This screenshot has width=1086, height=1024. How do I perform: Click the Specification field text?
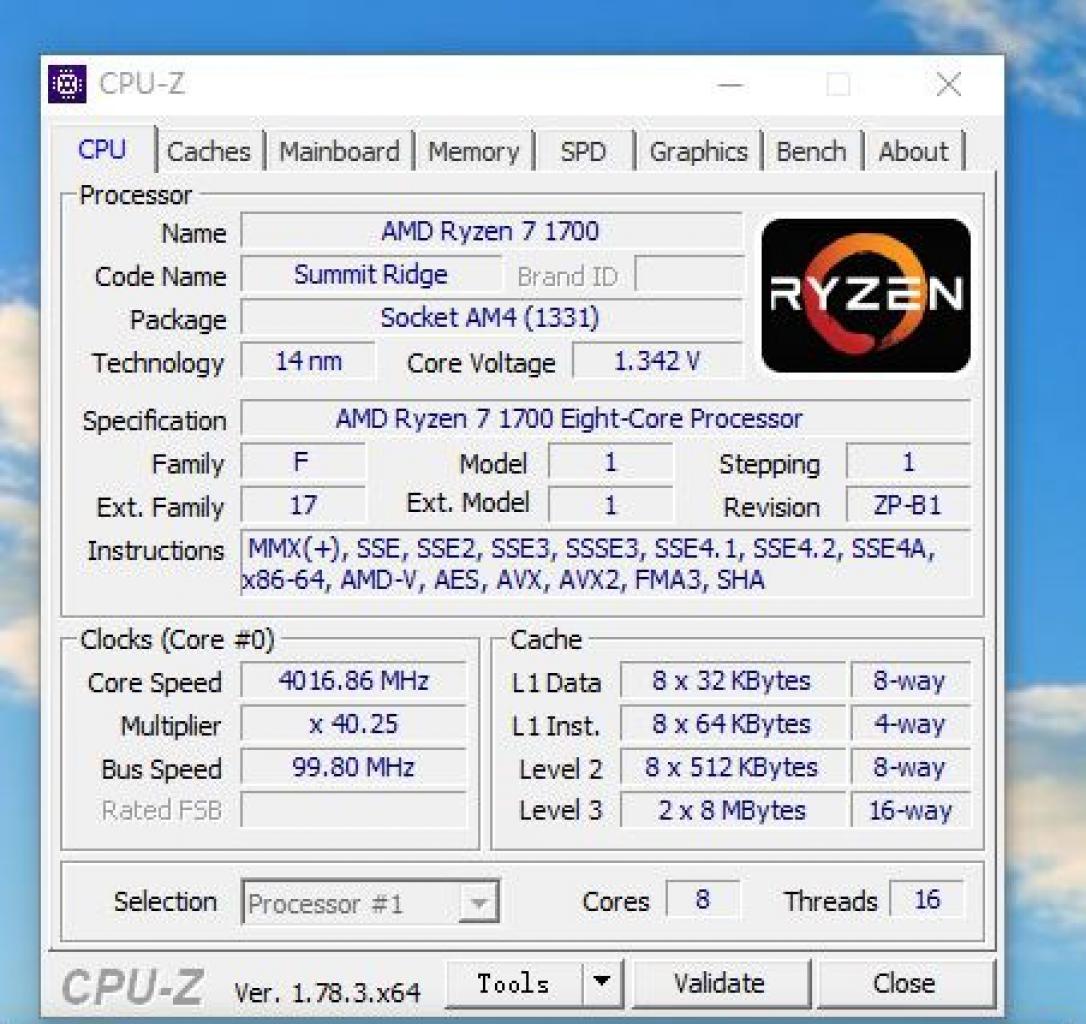pos(605,418)
